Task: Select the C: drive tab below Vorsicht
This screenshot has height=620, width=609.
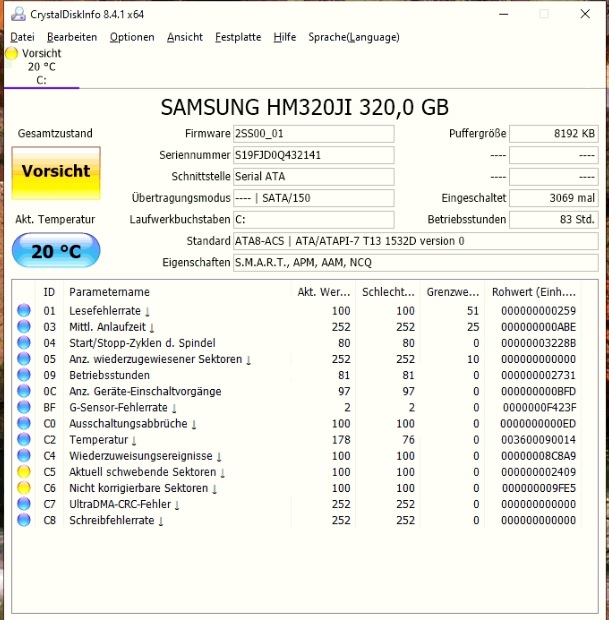Action: [x=41, y=80]
